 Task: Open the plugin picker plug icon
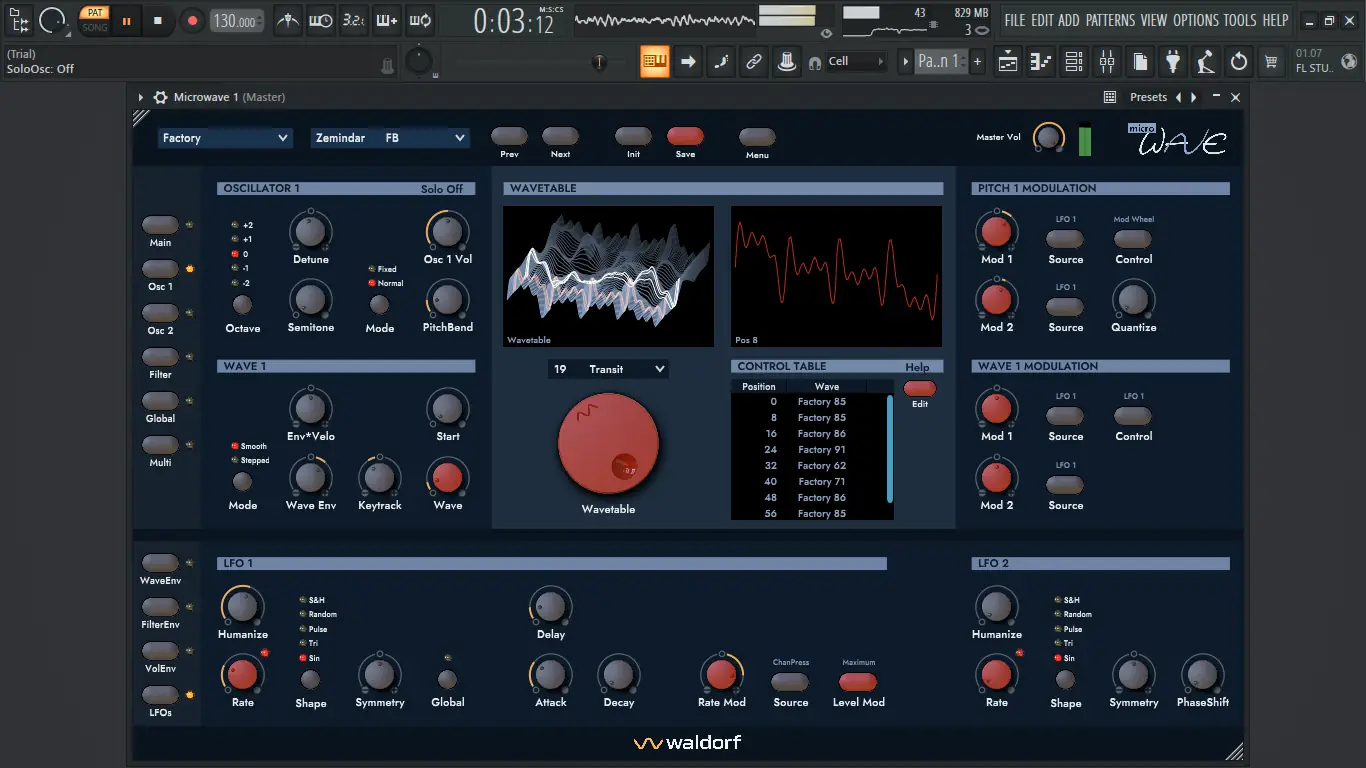1173,62
